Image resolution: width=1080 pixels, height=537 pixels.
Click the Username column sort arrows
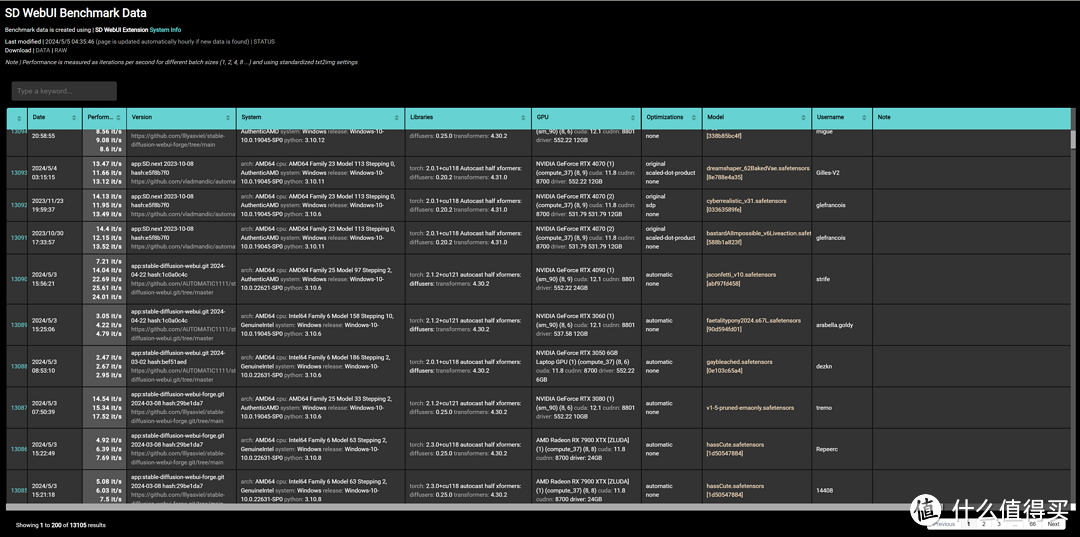pyautogui.click(x=864, y=118)
